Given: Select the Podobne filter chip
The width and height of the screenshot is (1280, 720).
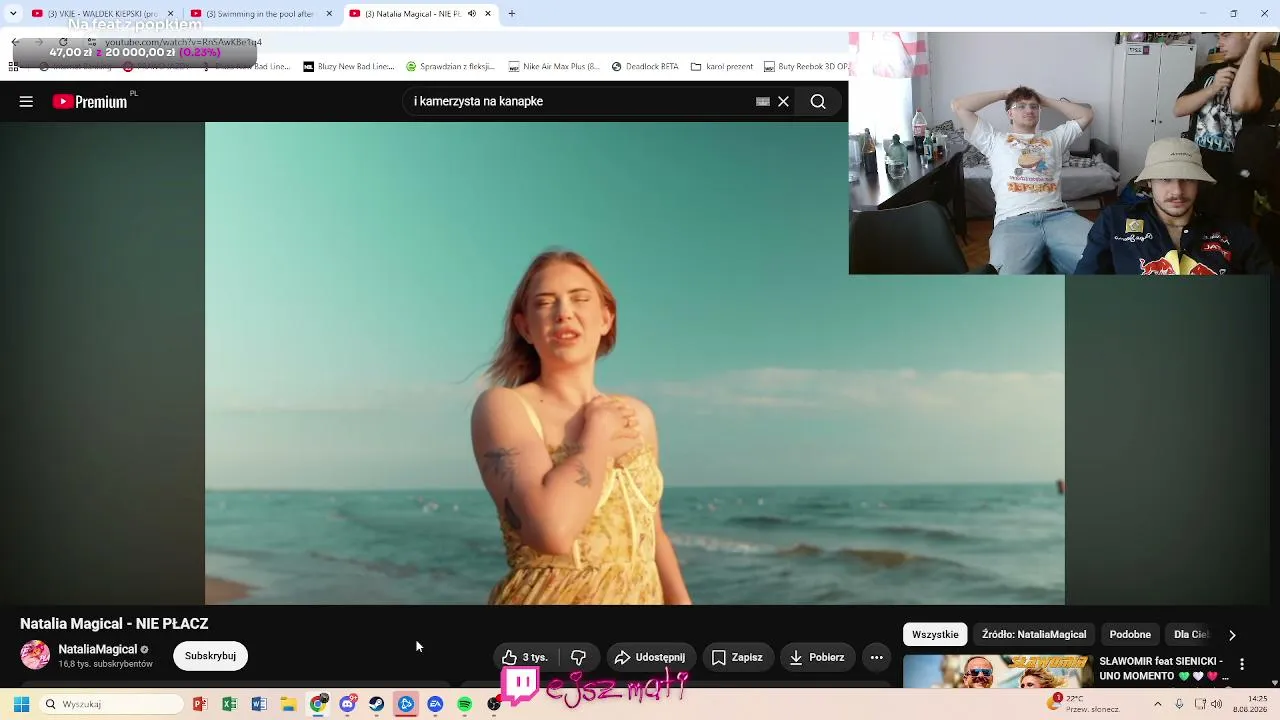Looking at the screenshot, I should tap(1130, 634).
